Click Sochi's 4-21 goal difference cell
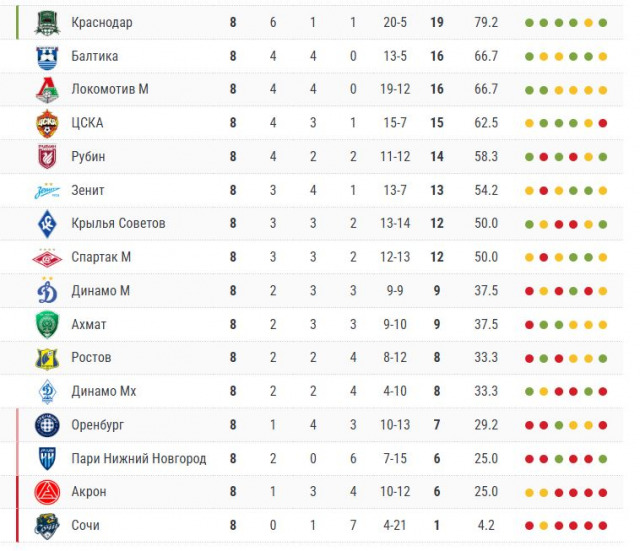 [x=395, y=525]
